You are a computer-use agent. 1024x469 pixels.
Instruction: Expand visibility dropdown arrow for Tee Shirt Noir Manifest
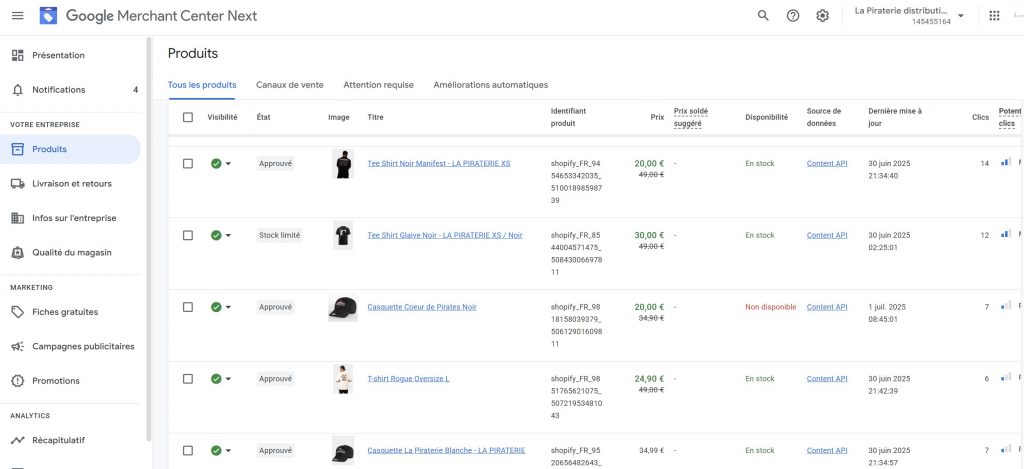pyautogui.click(x=228, y=164)
